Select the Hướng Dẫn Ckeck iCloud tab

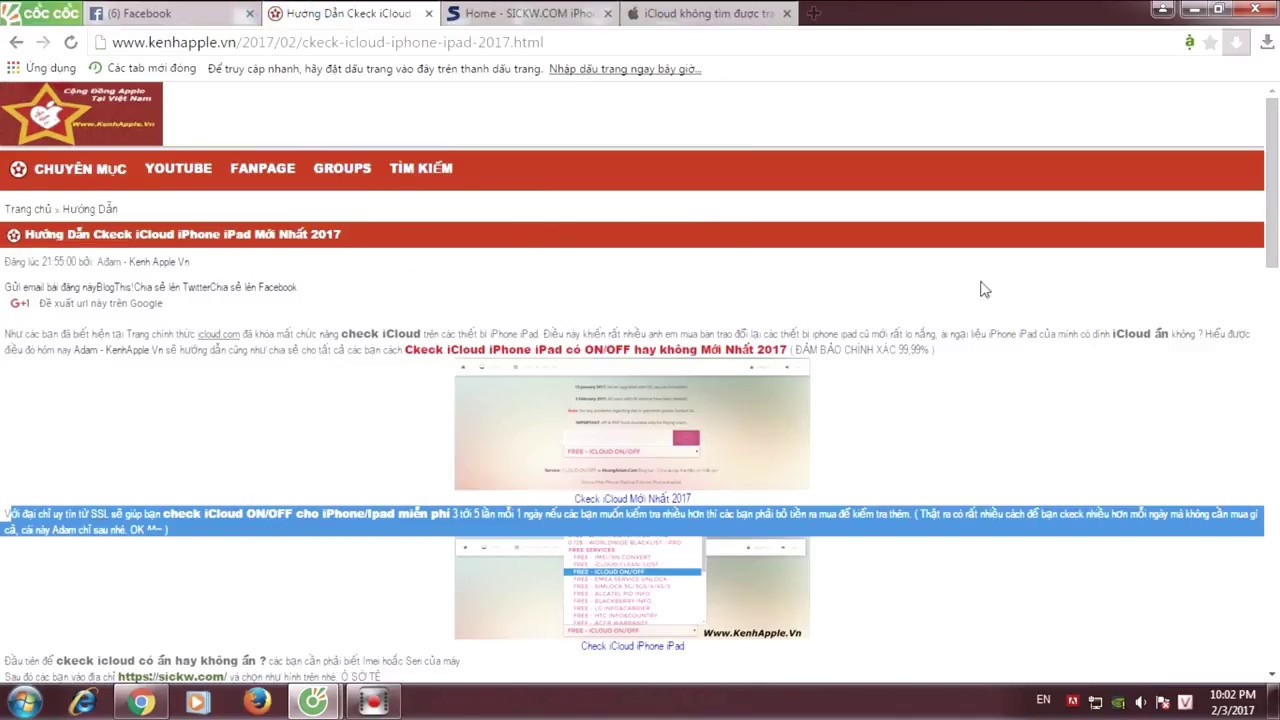348,13
